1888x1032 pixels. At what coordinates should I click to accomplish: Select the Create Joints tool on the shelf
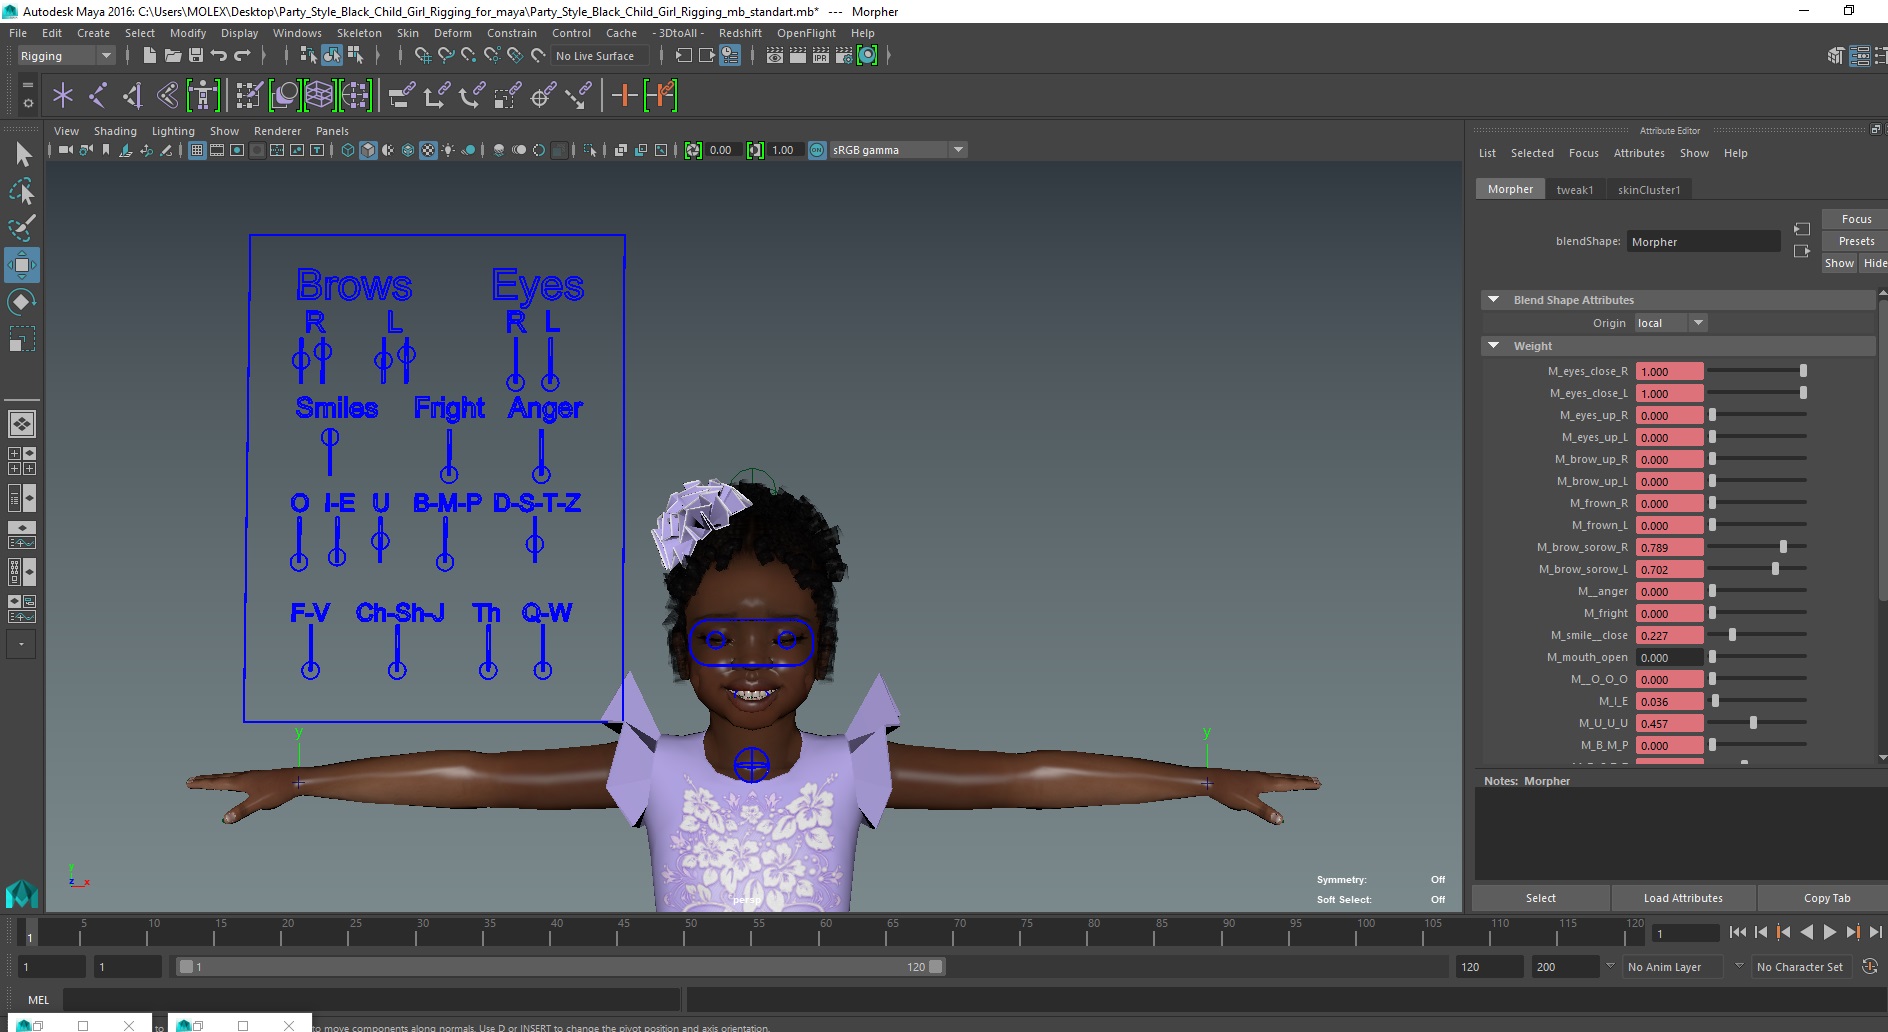click(98, 96)
